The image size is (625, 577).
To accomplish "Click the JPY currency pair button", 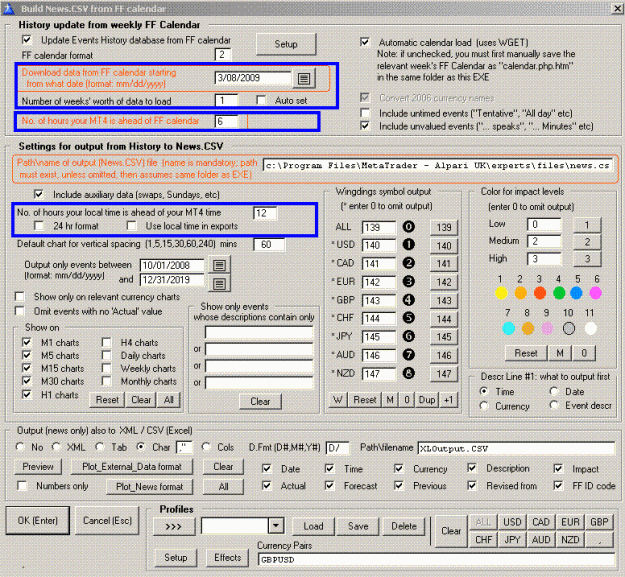I will tap(512, 540).
